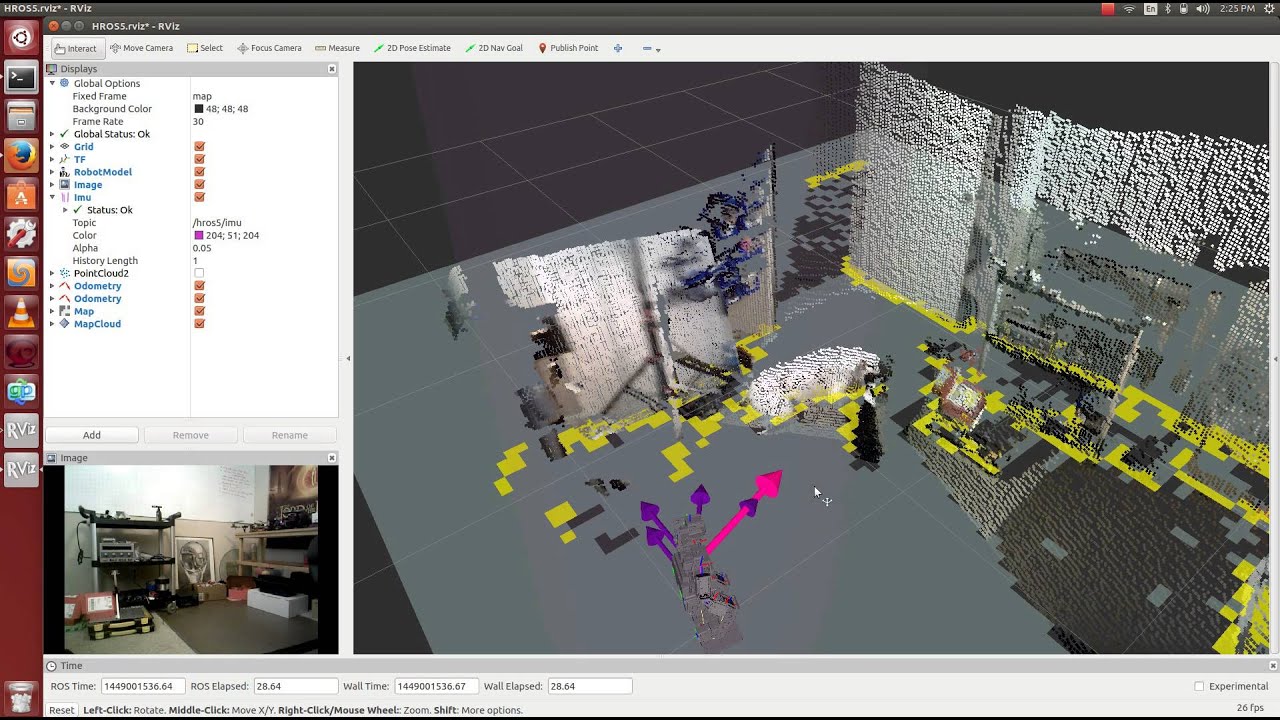The height and width of the screenshot is (720, 1280).
Task: Select the Interact tool
Action: coord(75,48)
